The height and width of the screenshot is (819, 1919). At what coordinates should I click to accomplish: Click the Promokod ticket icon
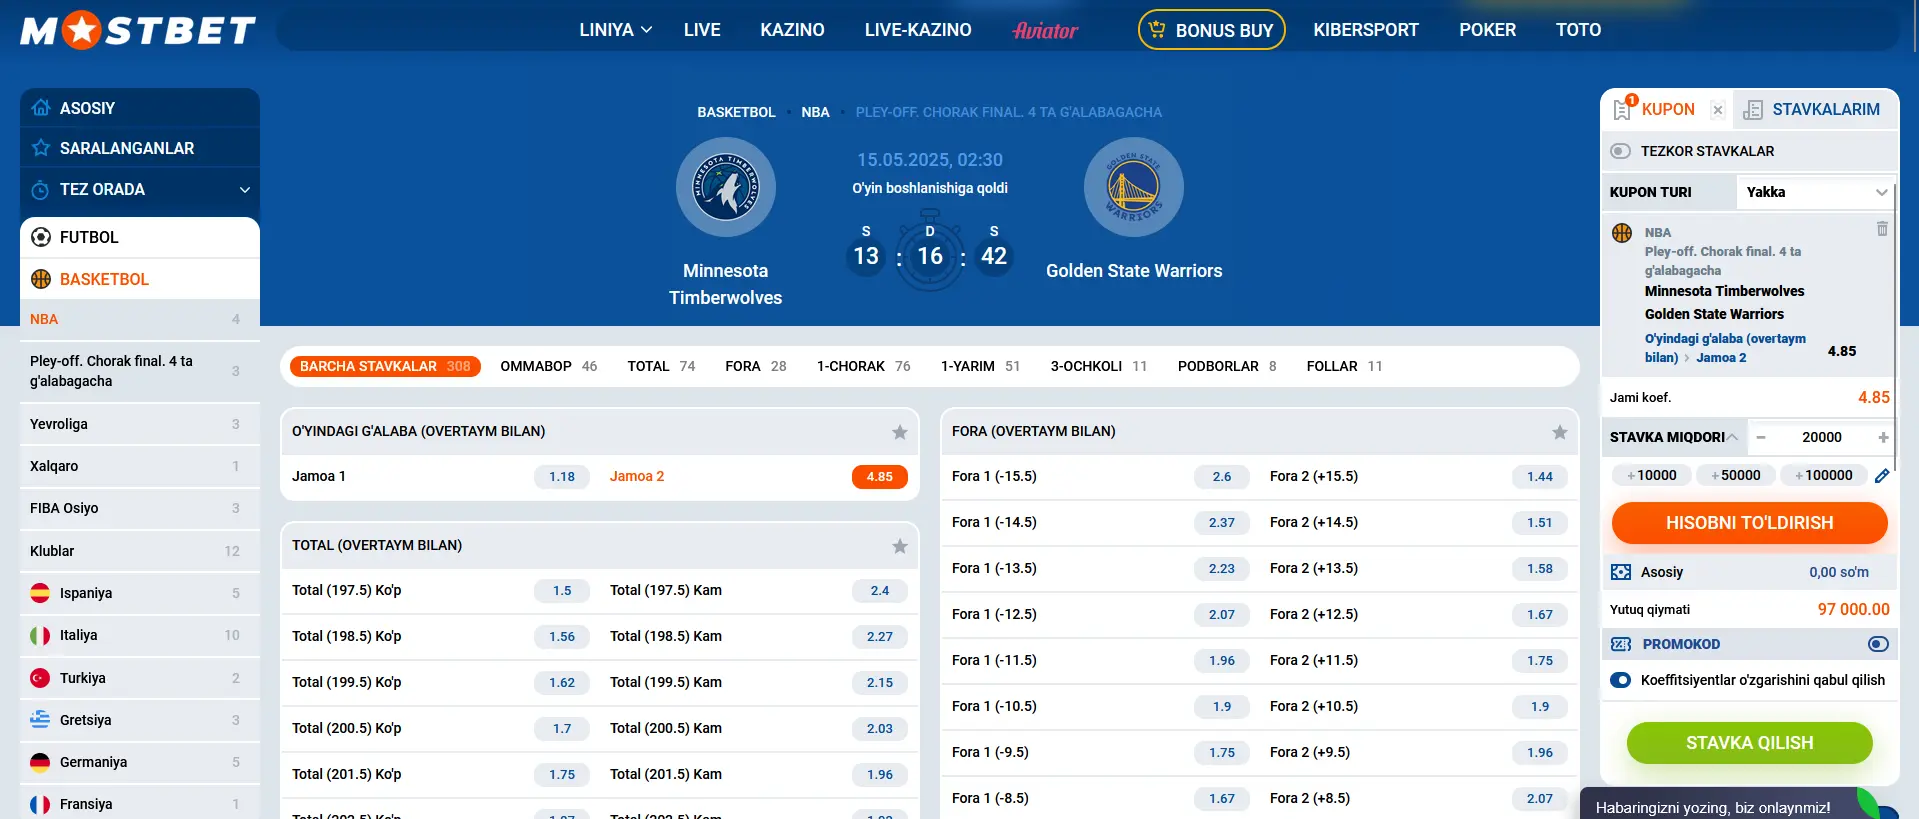[x=1621, y=644]
